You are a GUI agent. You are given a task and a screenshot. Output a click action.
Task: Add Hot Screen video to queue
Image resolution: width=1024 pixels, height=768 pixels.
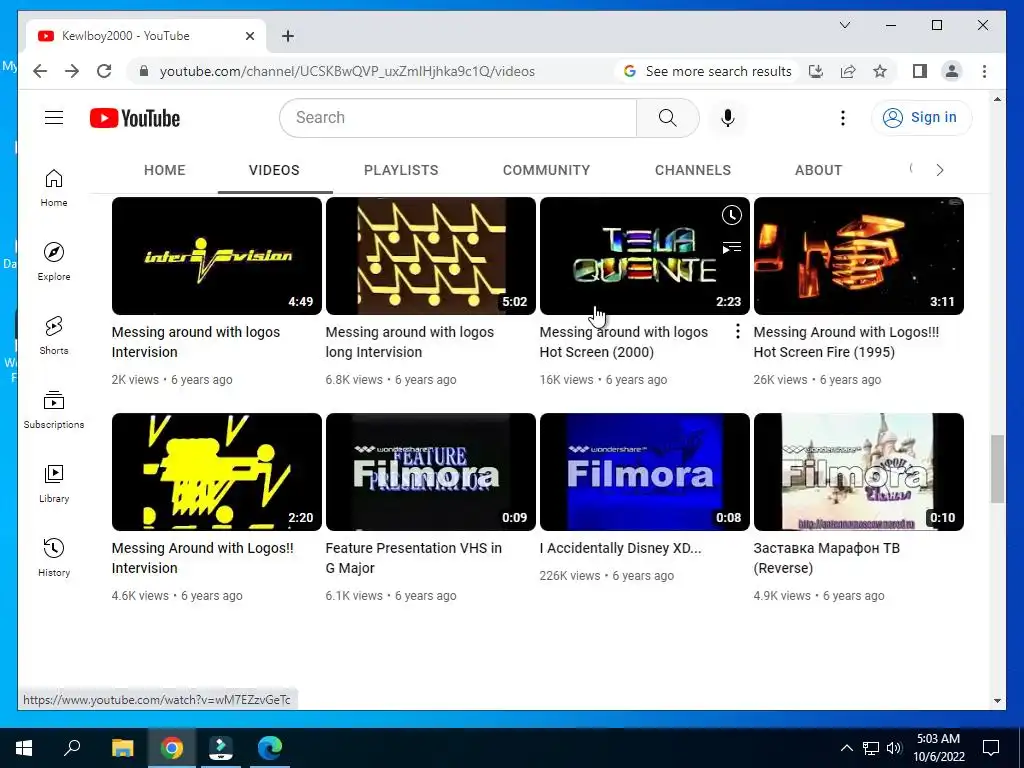[731, 247]
